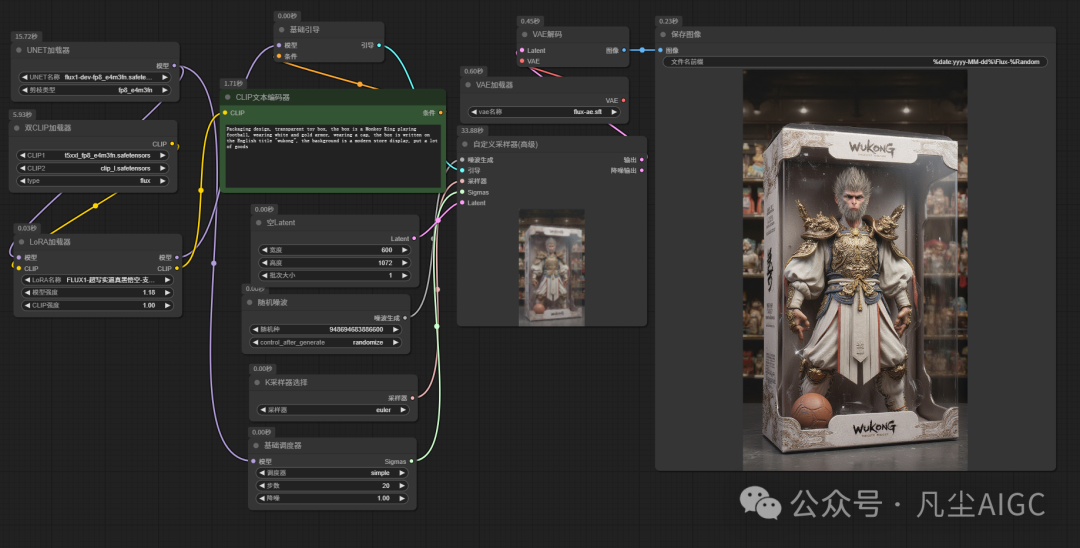This screenshot has height=548, width=1080.
Task: Click the 噪波生成 output socket on 随机噪波
Action: coord(405,317)
